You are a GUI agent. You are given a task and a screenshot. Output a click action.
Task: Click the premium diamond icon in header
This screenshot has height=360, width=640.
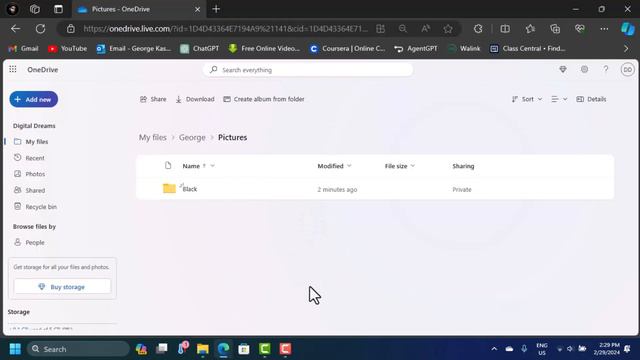[x=563, y=69]
